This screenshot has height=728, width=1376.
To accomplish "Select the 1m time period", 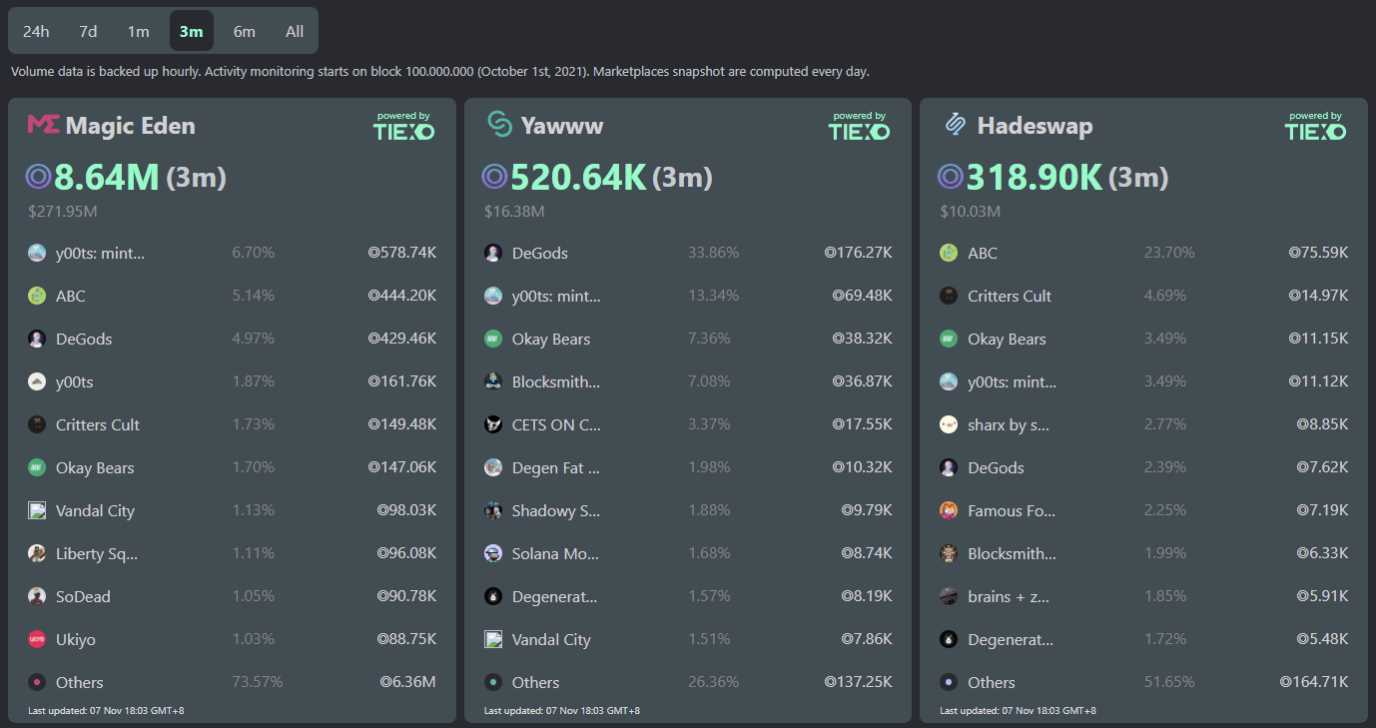I will [138, 31].
